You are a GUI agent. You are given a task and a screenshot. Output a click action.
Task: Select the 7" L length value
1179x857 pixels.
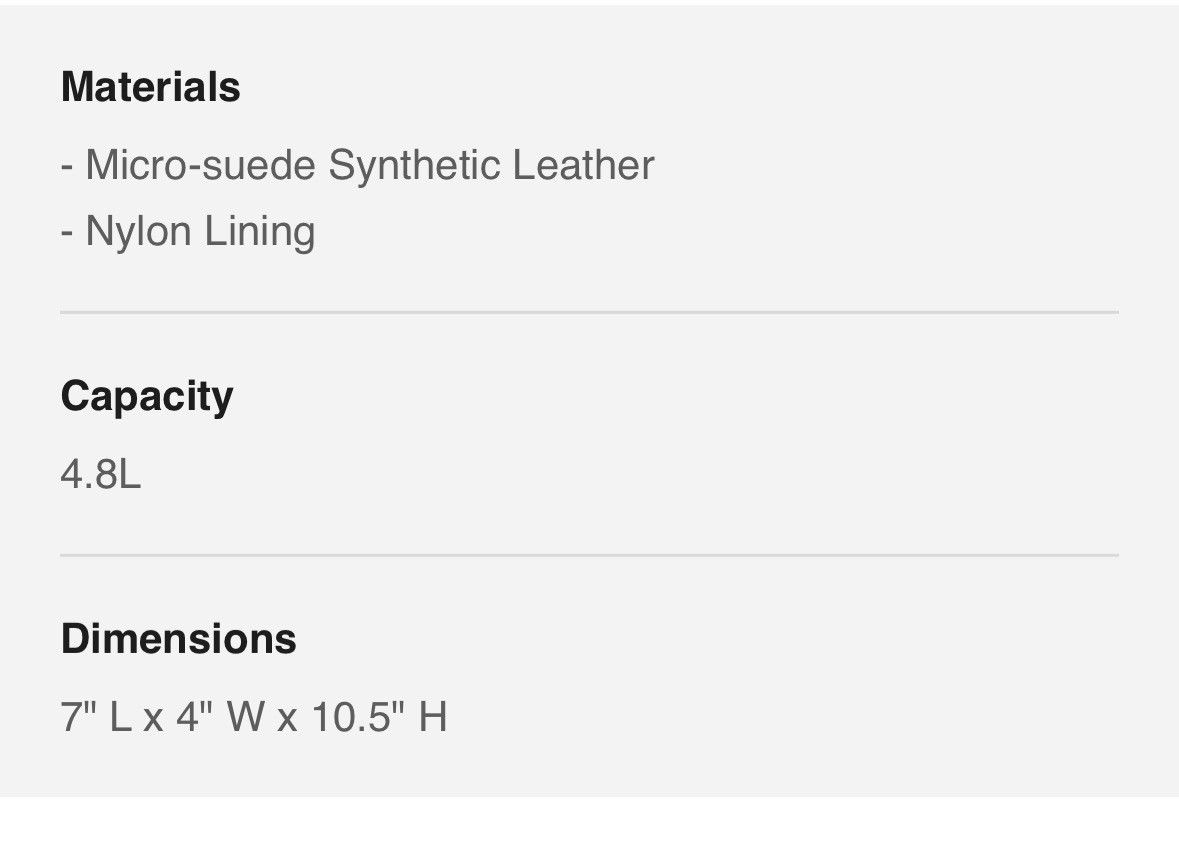(x=96, y=716)
